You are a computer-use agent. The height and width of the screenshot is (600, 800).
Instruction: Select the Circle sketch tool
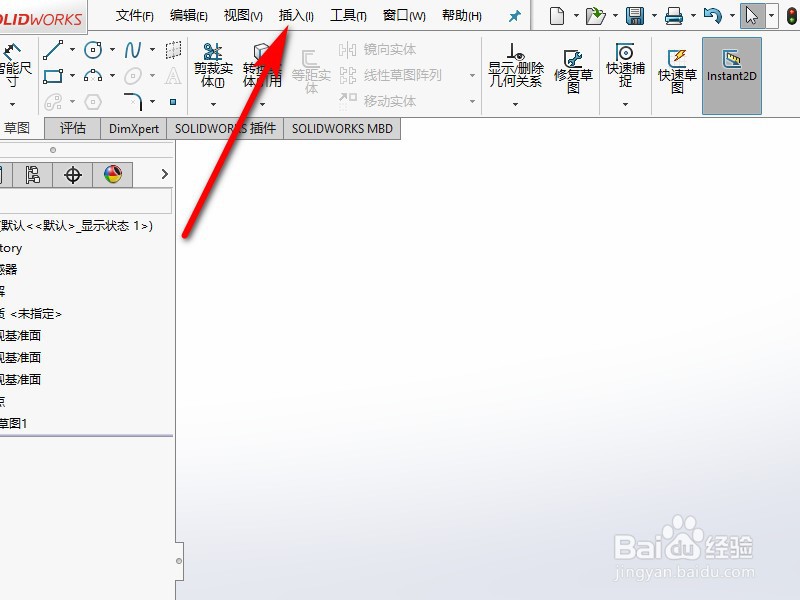coord(93,49)
